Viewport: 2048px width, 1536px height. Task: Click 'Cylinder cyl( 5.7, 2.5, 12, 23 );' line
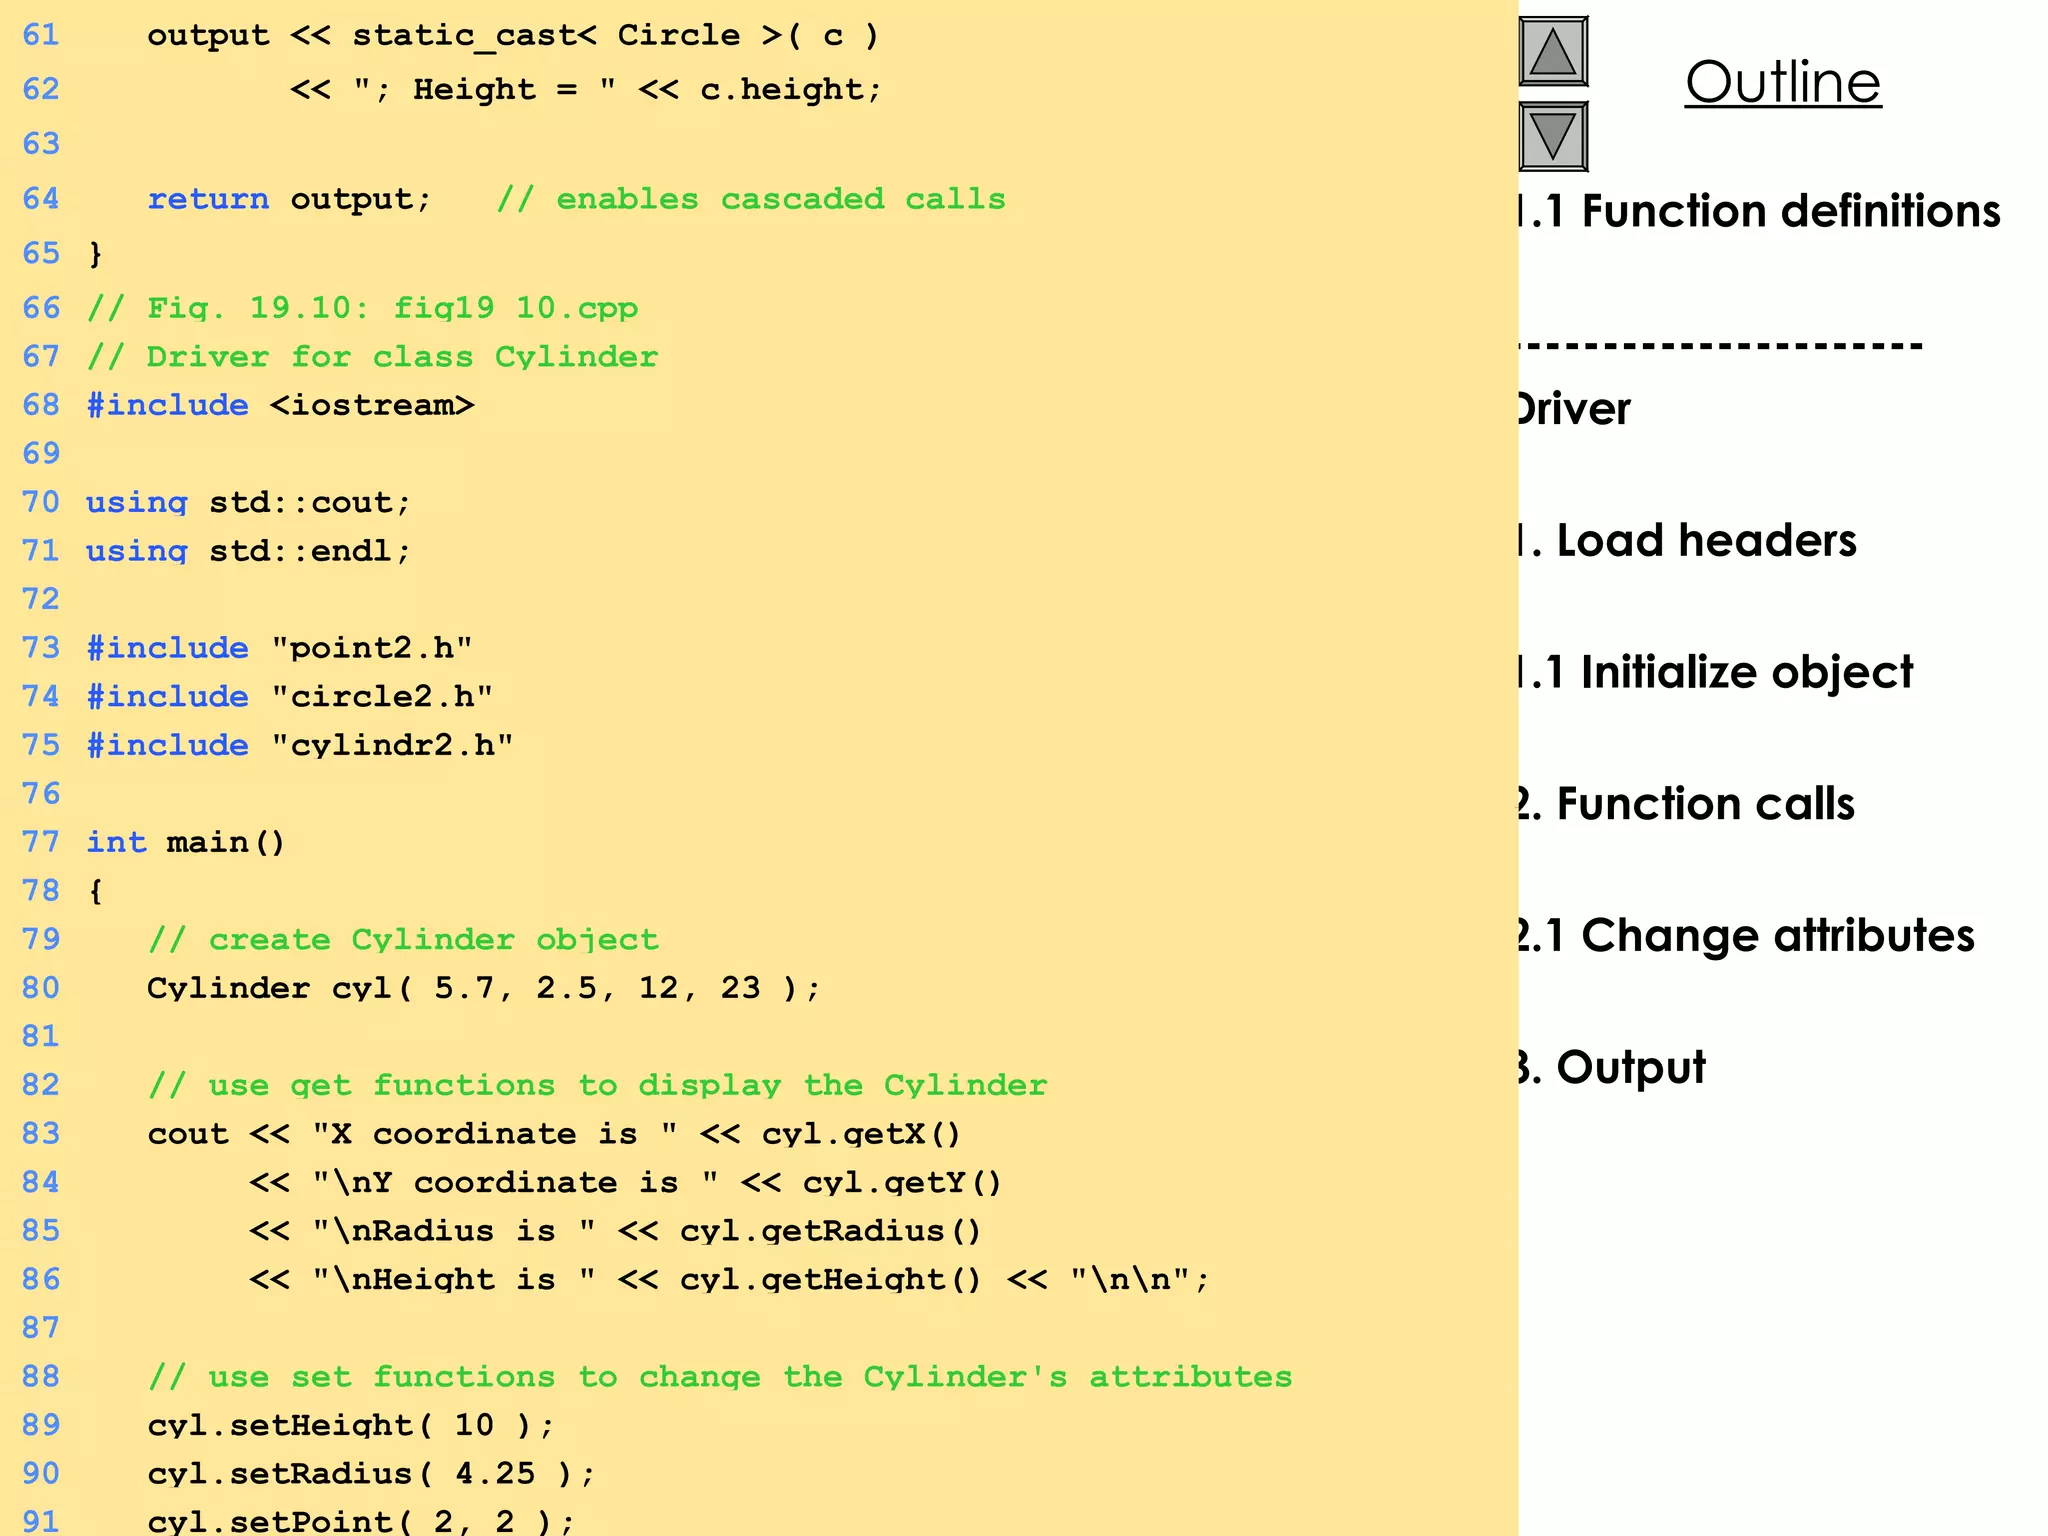click(x=484, y=988)
